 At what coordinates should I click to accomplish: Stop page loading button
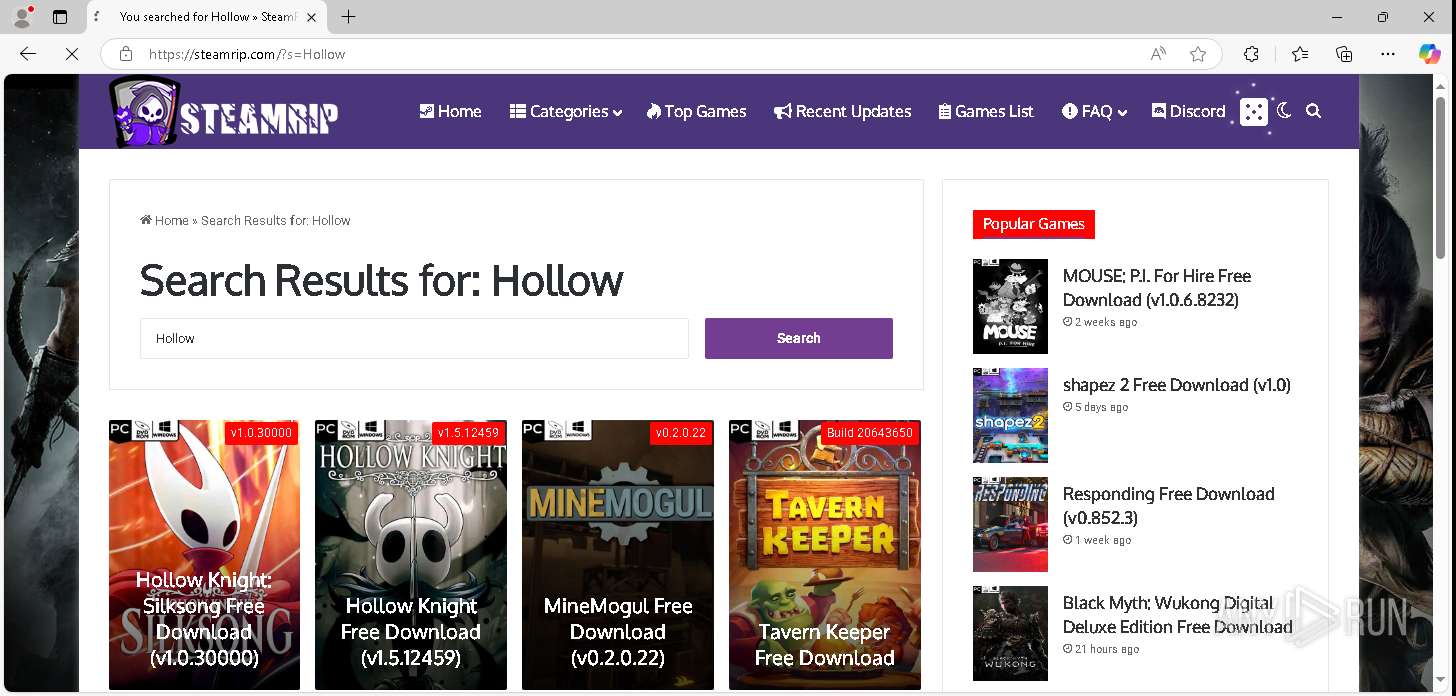pos(72,54)
